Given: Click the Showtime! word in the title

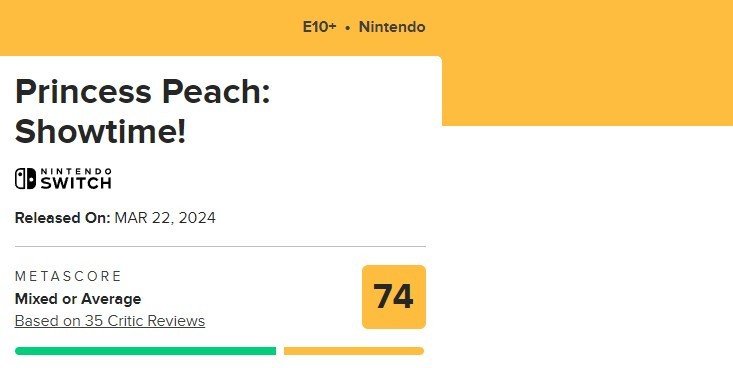Looking at the screenshot, I should 101,131.
